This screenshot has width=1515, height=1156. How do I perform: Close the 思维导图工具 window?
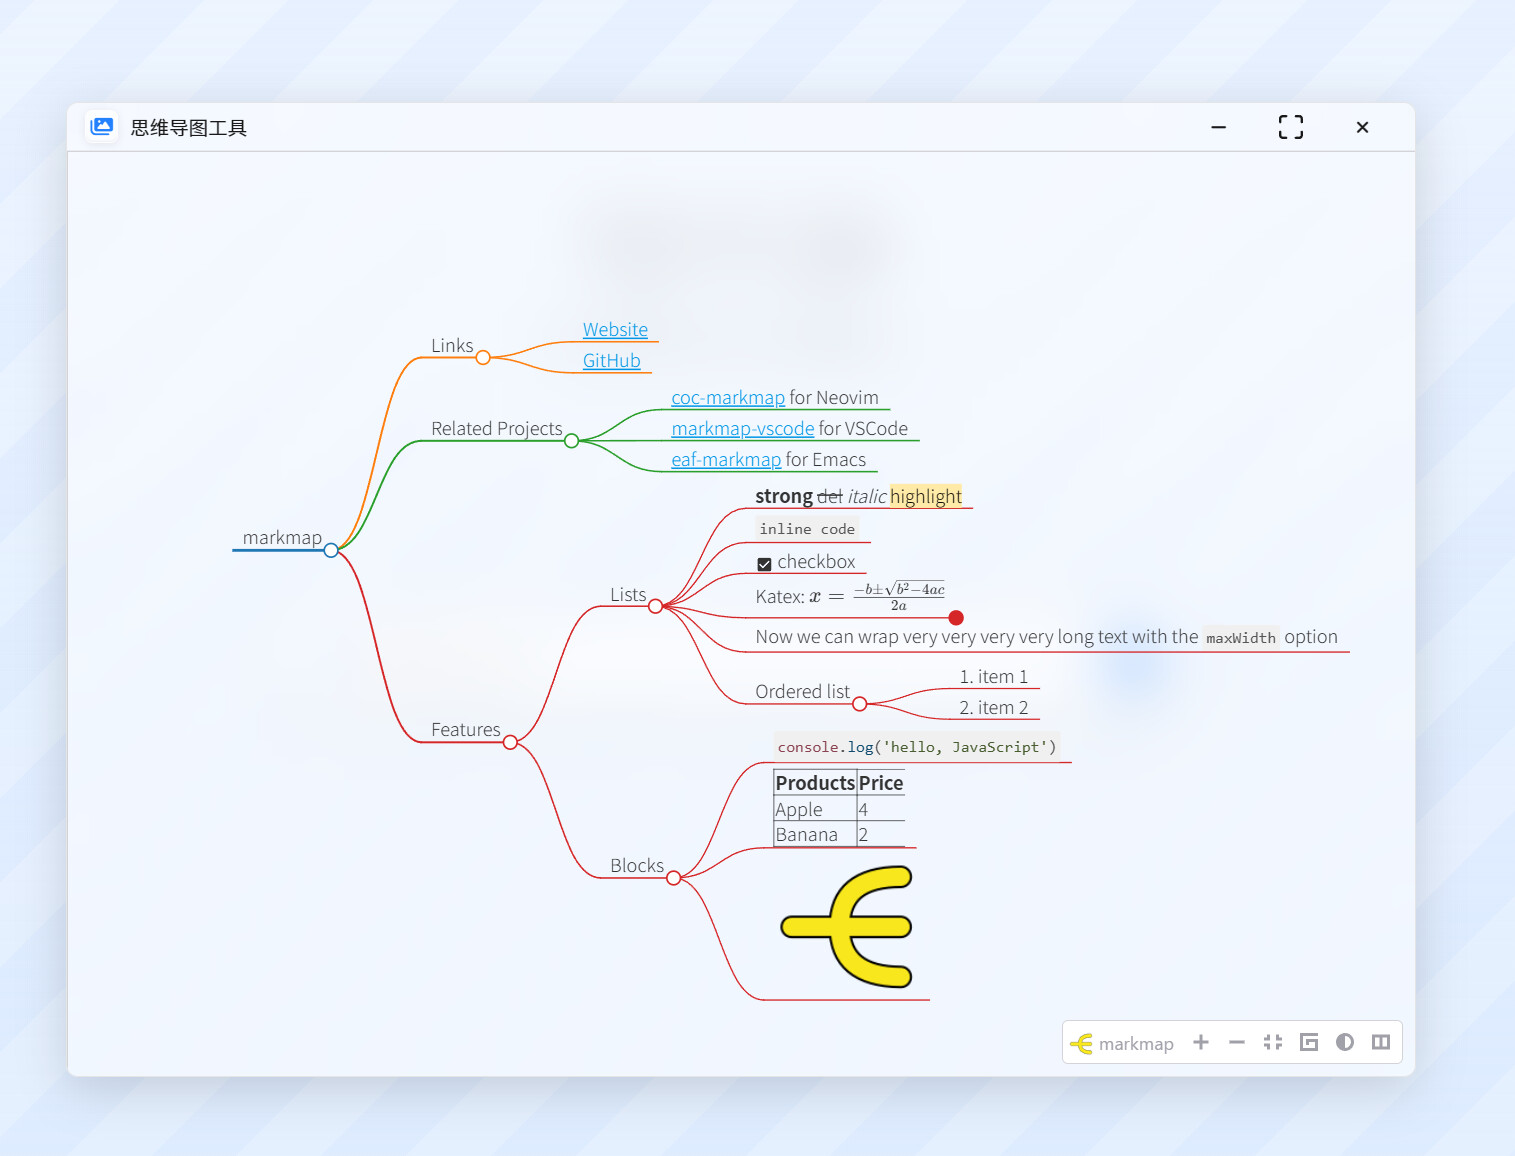(x=1362, y=127)
